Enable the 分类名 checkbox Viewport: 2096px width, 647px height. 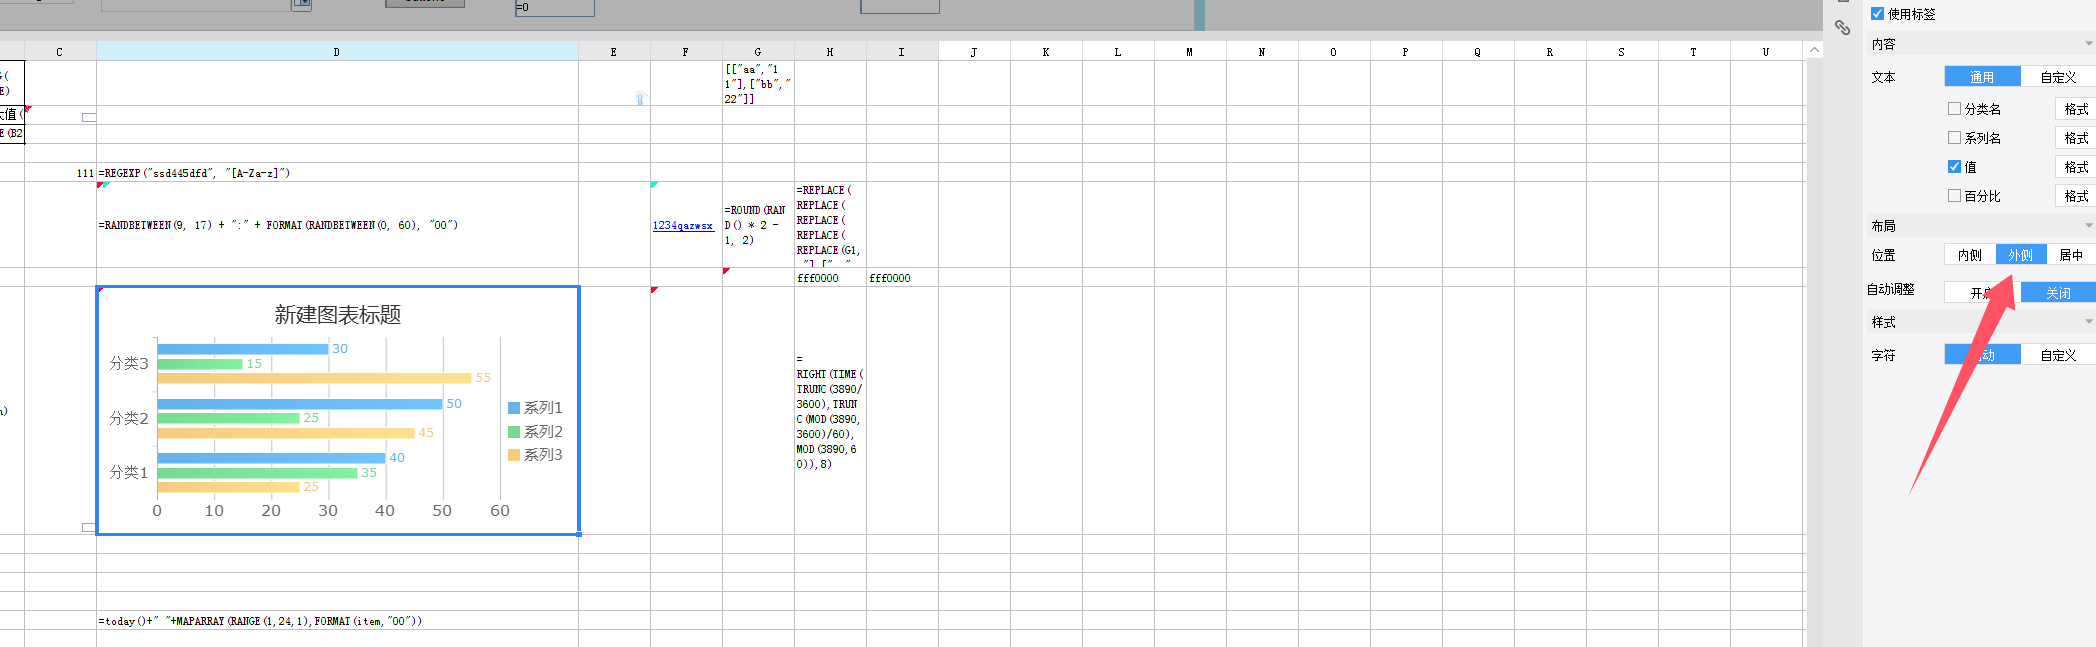tap(1954, 109)
